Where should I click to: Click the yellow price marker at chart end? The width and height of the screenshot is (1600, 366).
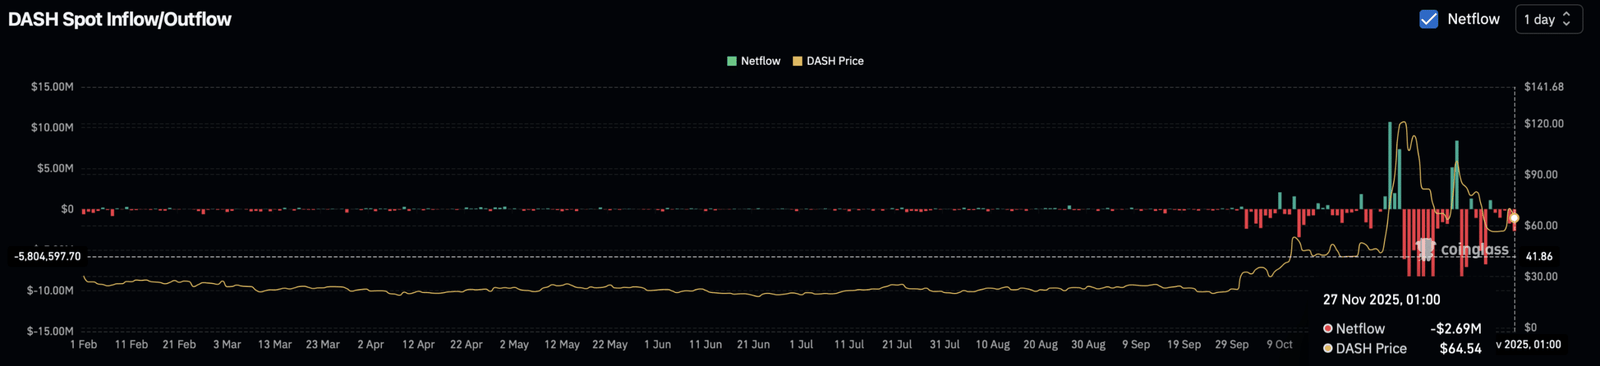[x=1514, y=218]
